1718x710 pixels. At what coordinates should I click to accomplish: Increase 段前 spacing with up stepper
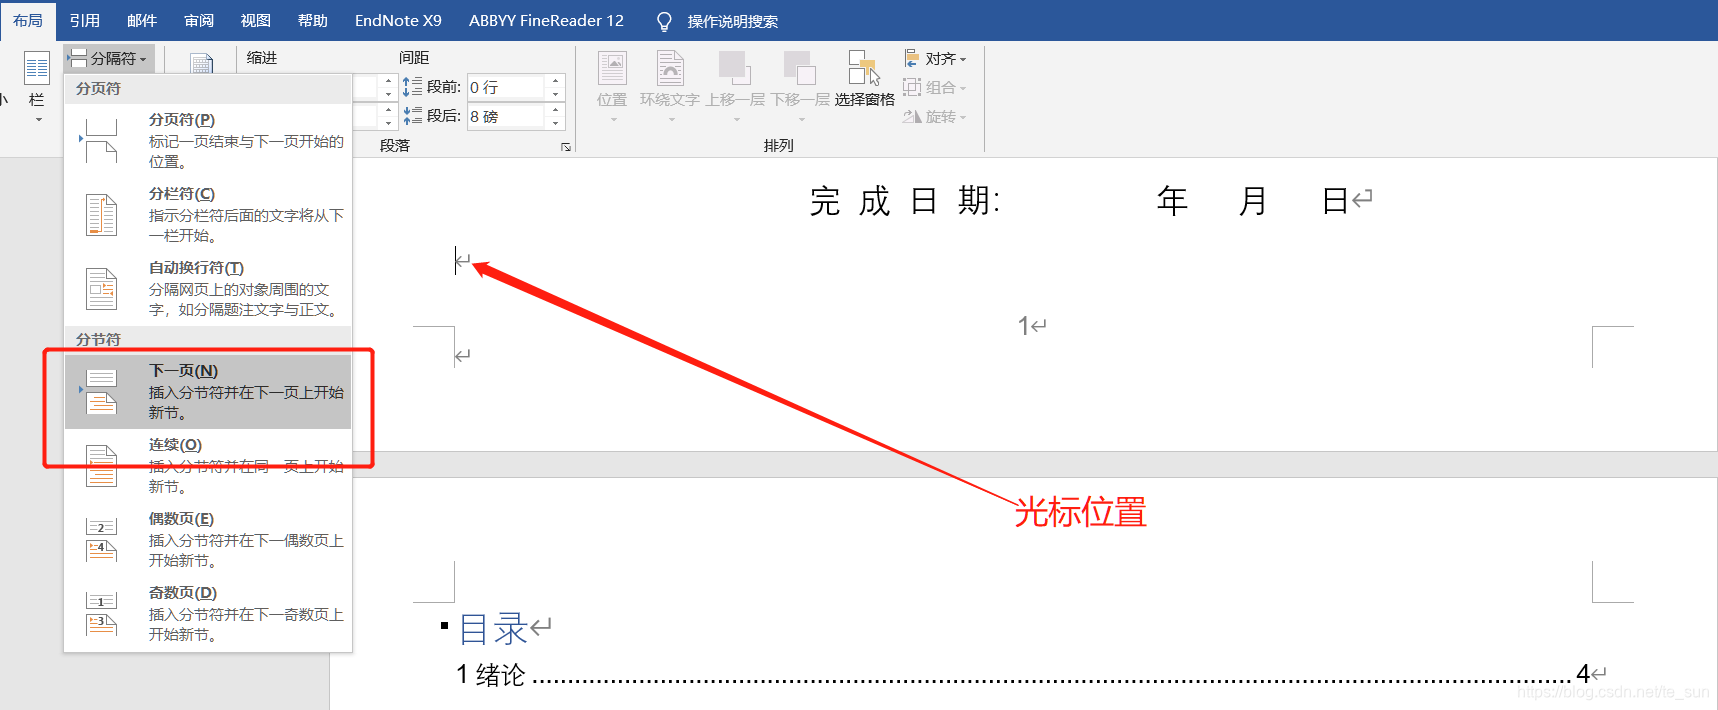coord(556,81)
